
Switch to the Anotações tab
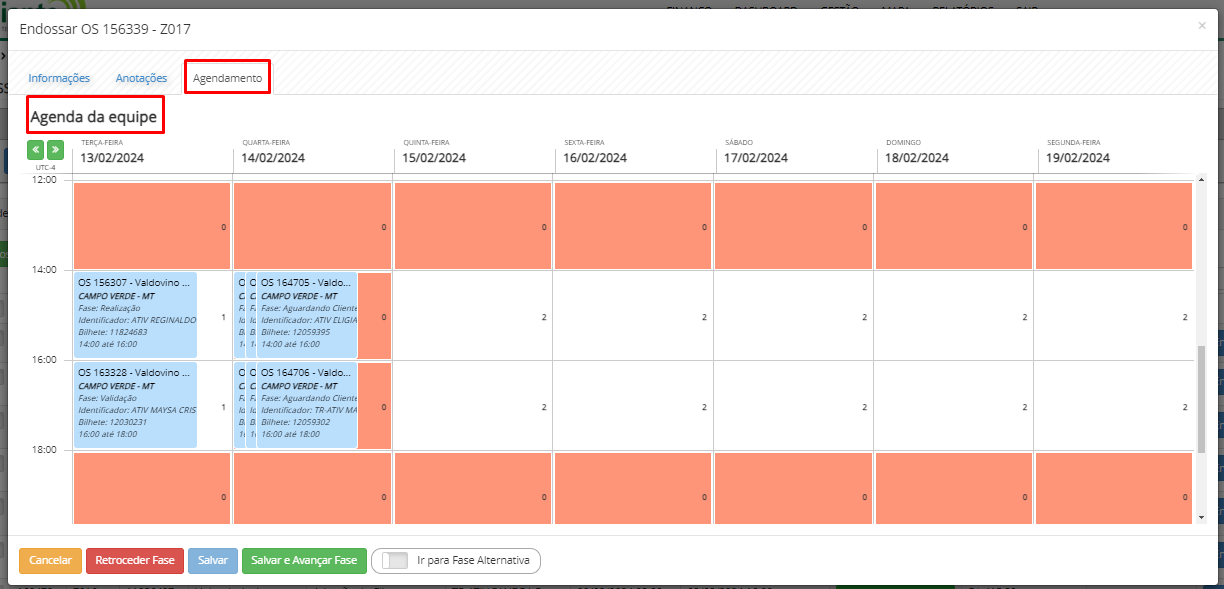pyautogui.click(x=141, y=78)
